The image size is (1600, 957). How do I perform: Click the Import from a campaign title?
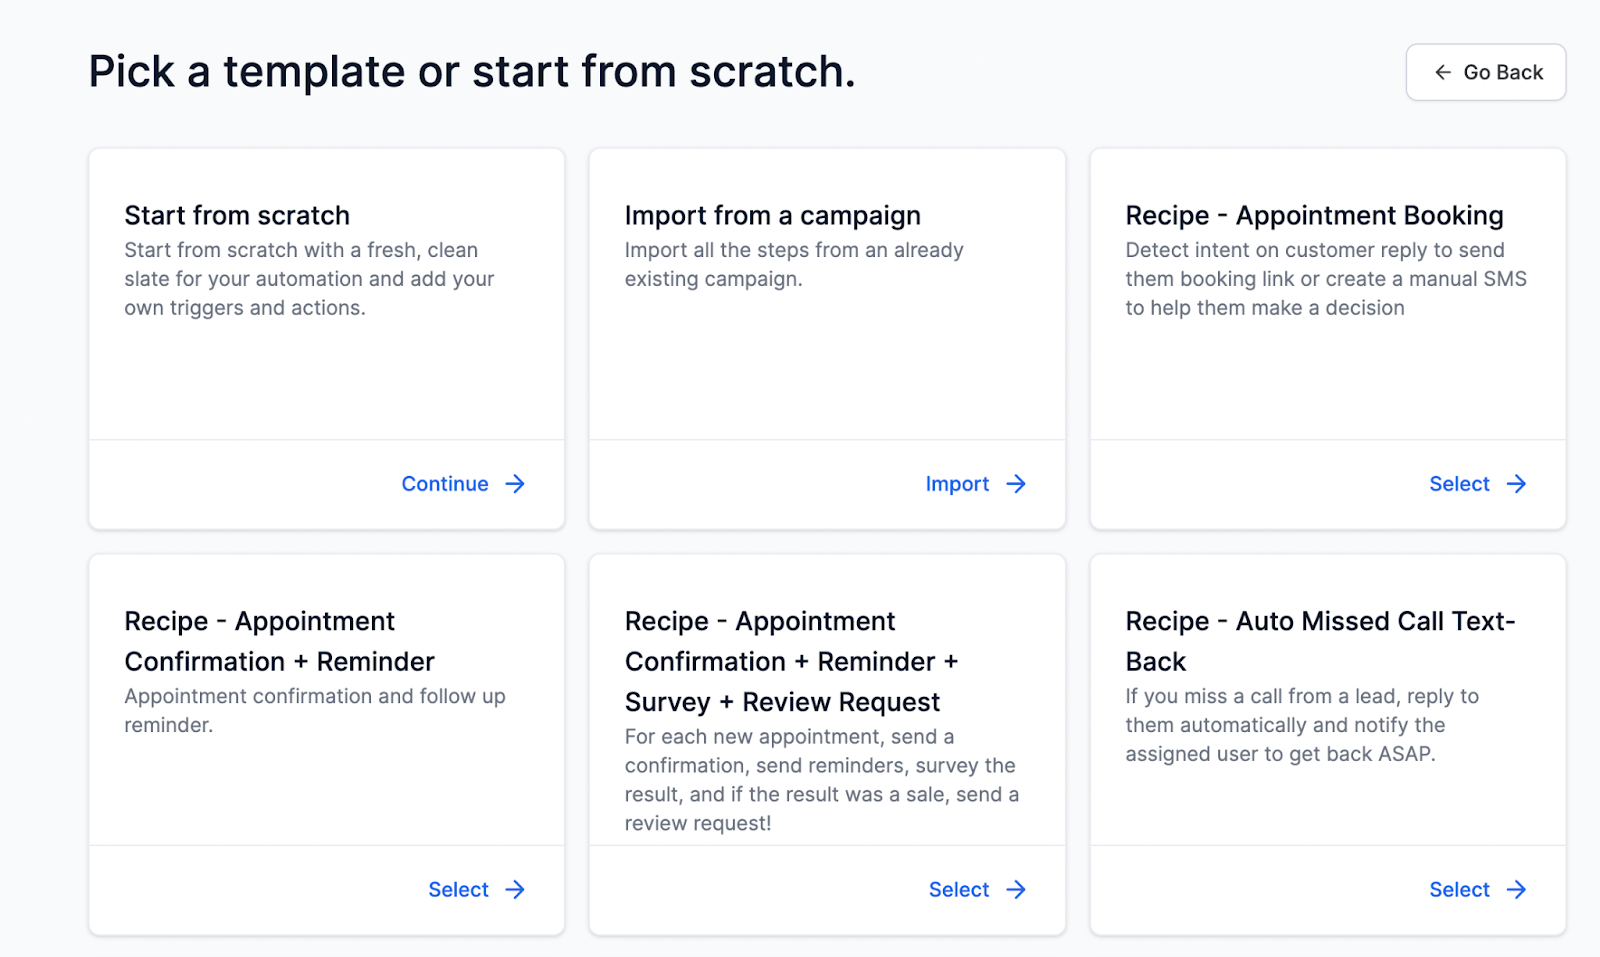772,216
